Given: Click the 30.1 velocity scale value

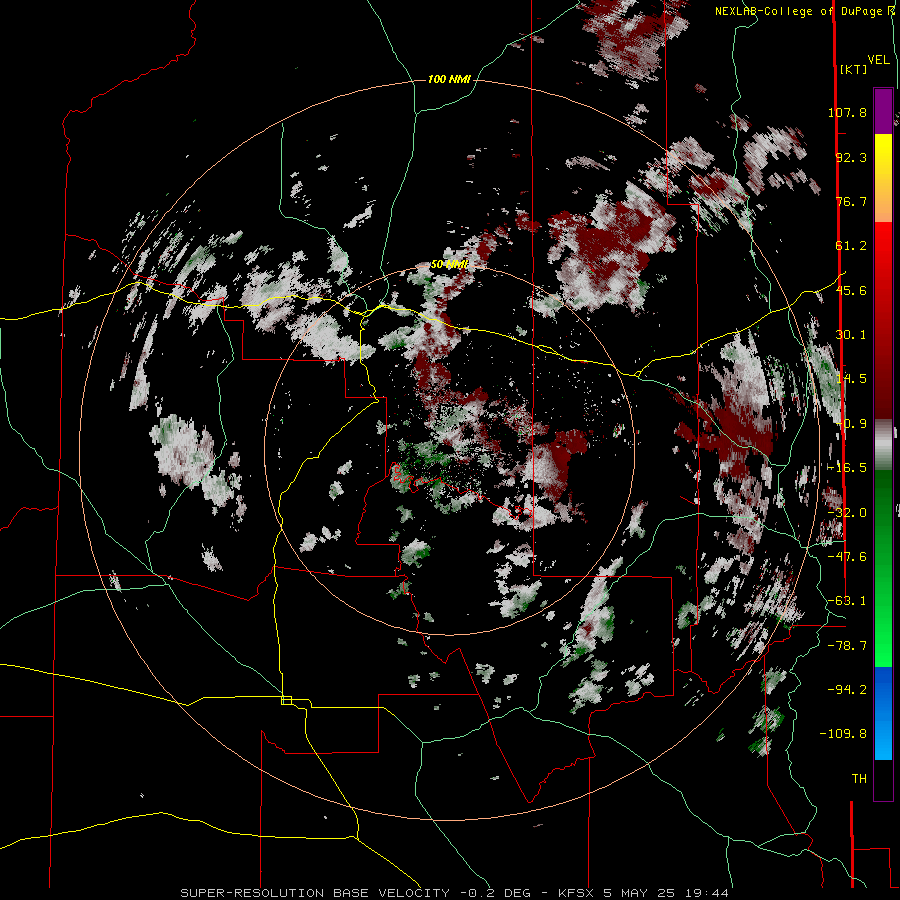Looking at the screenshot, I should point(851,335).
